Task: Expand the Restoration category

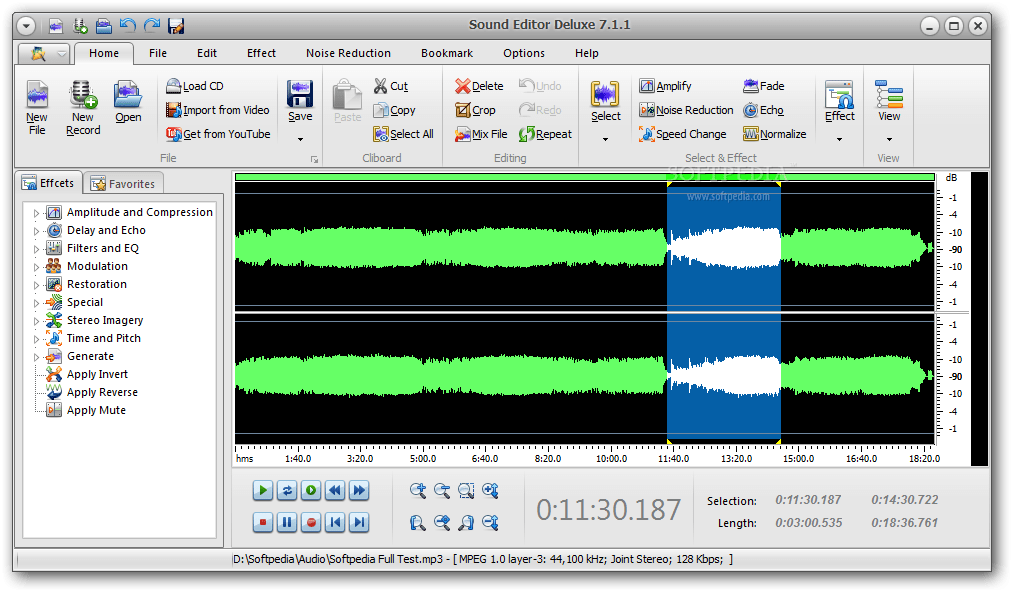Action: click(x=36, y=285)
